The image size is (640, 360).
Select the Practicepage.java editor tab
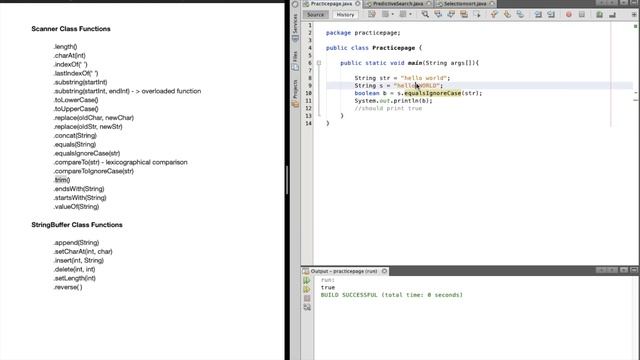coord(331,4)
